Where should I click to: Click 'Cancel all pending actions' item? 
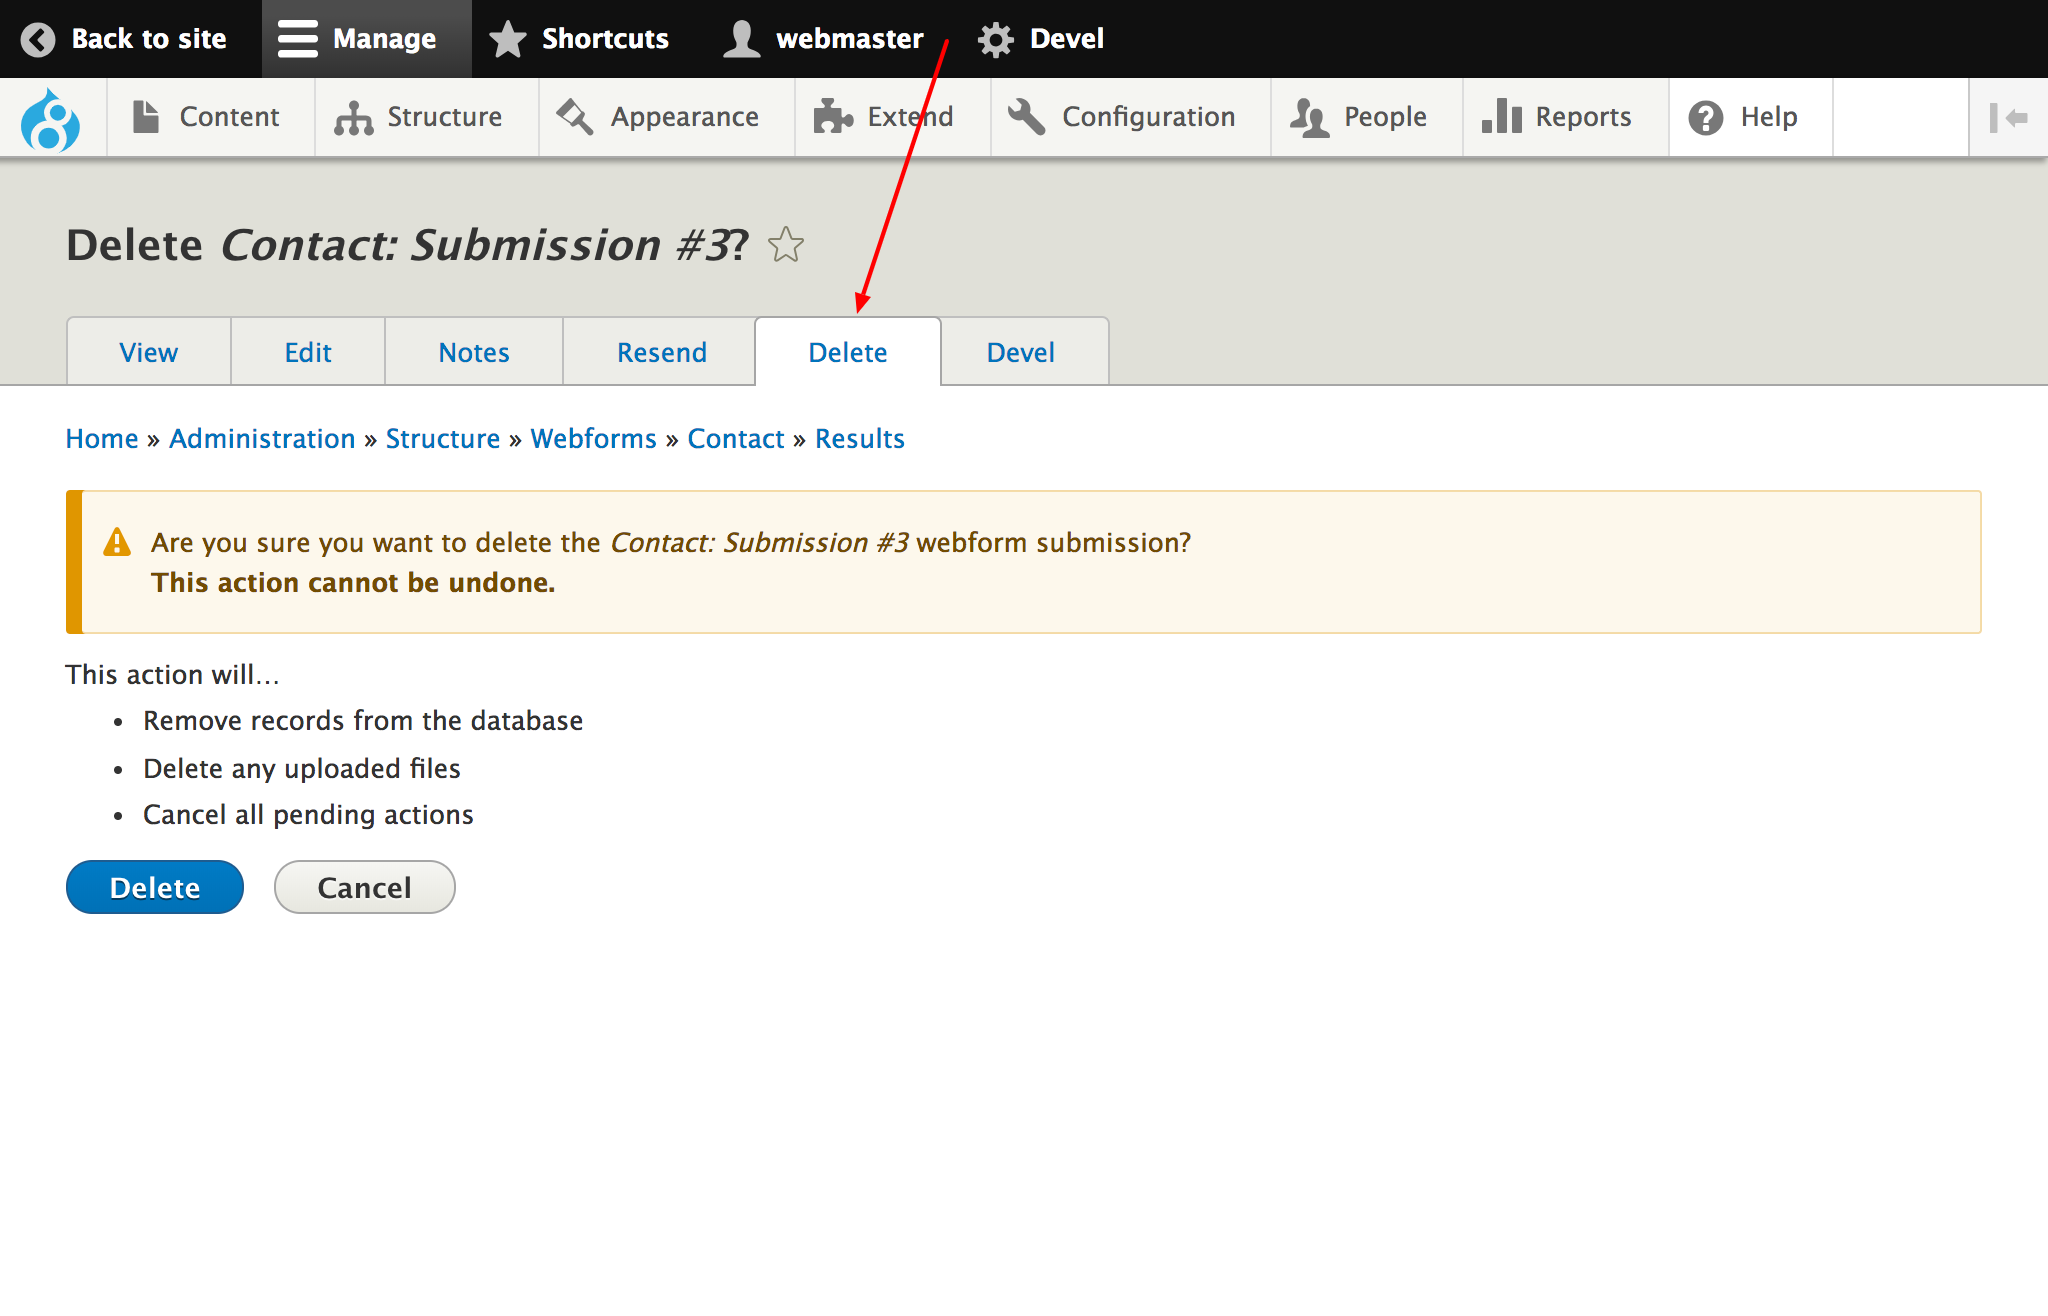pos(308,815)
